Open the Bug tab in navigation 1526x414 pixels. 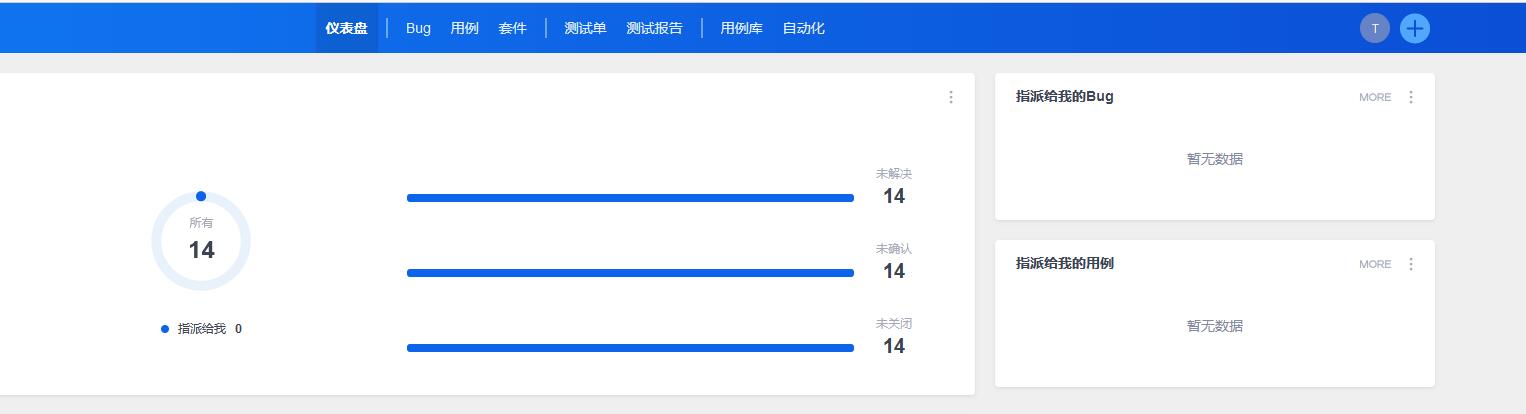click(x=418, y=28)
